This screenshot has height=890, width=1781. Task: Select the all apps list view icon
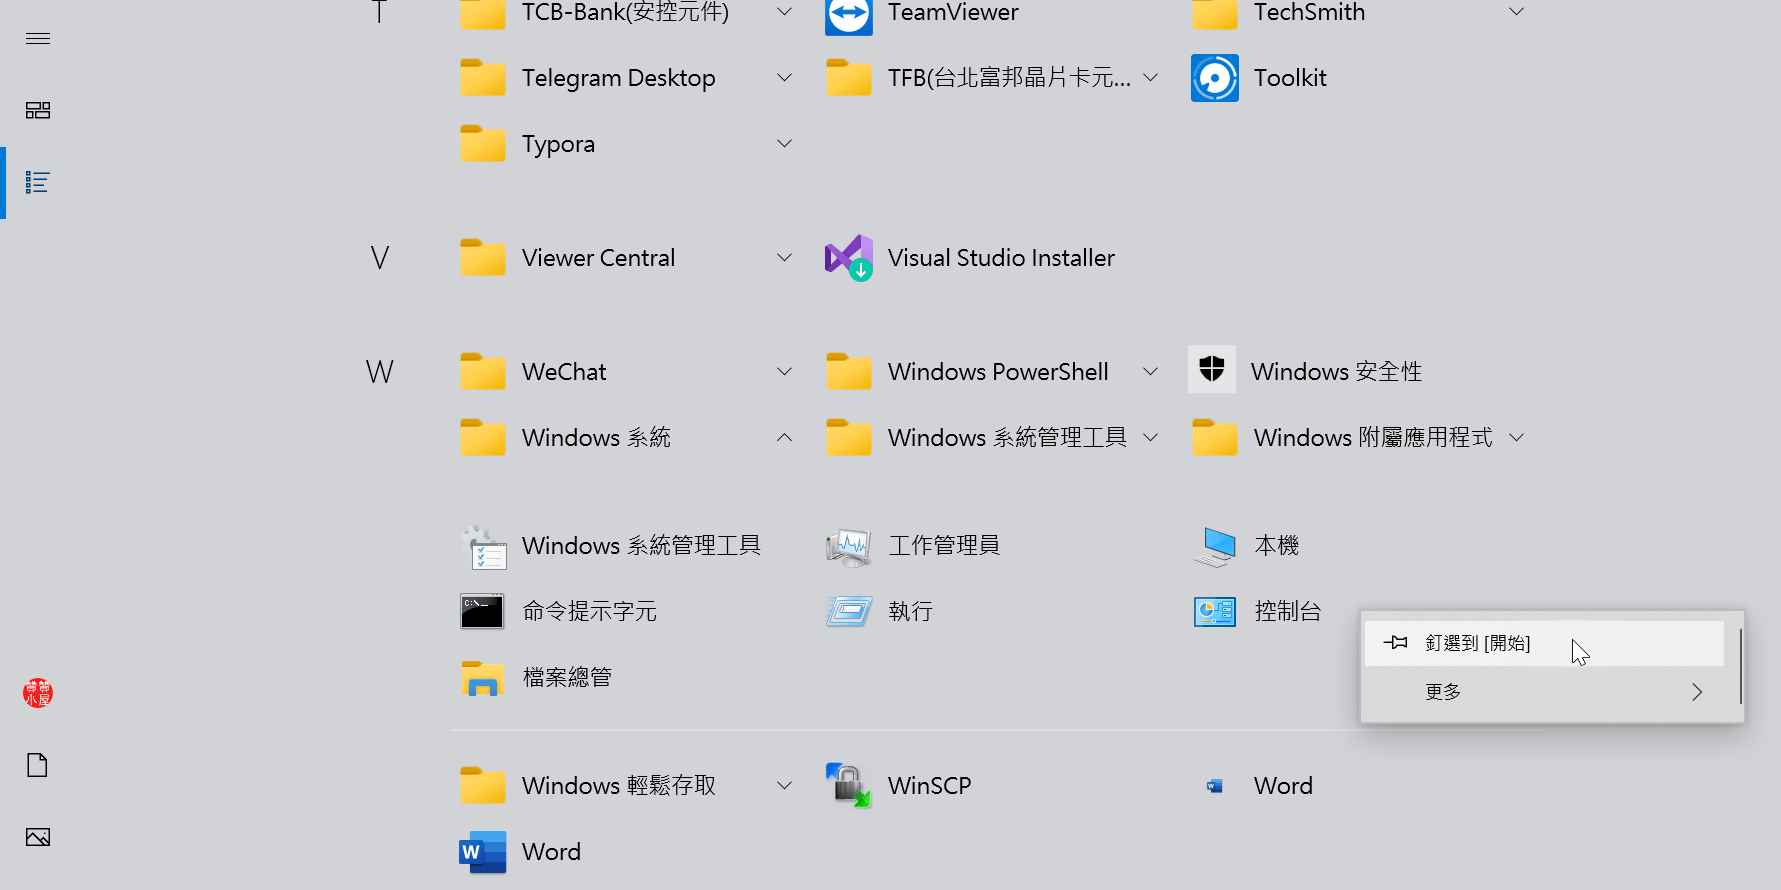coord(38,182)
